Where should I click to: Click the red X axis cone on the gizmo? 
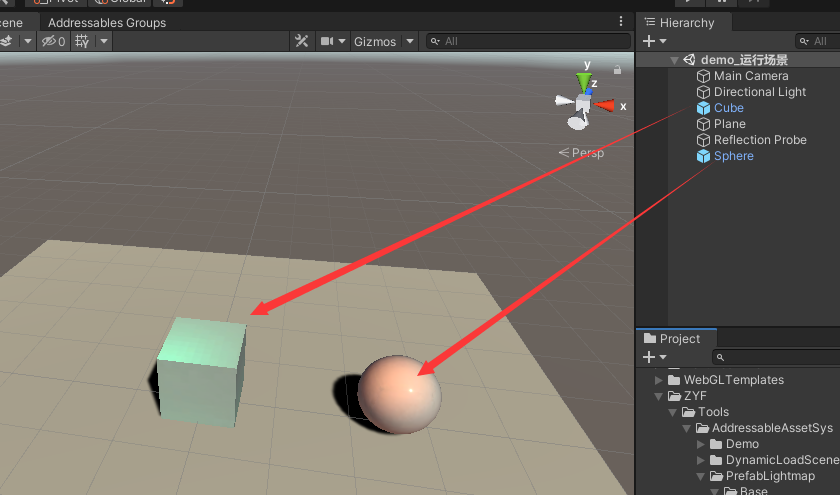(x=604, y=106)
